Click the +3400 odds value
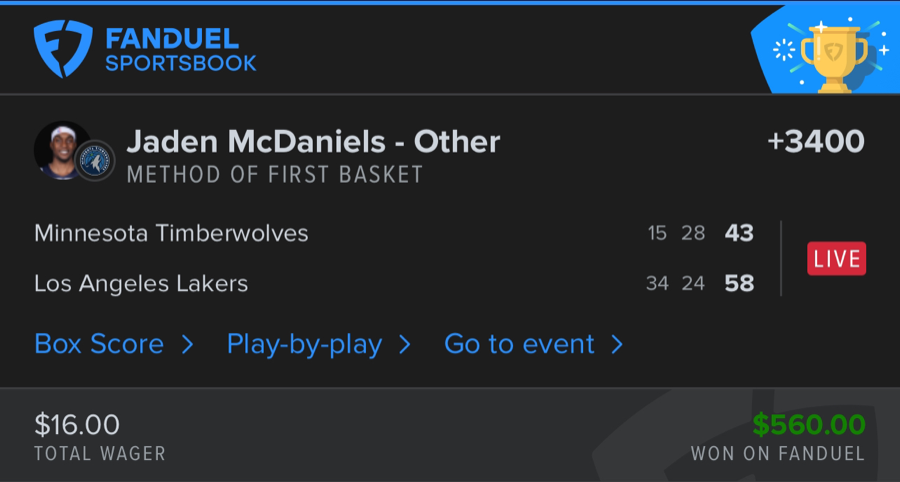The width and height of the screenshot is (900, 482). click(816, 142)
